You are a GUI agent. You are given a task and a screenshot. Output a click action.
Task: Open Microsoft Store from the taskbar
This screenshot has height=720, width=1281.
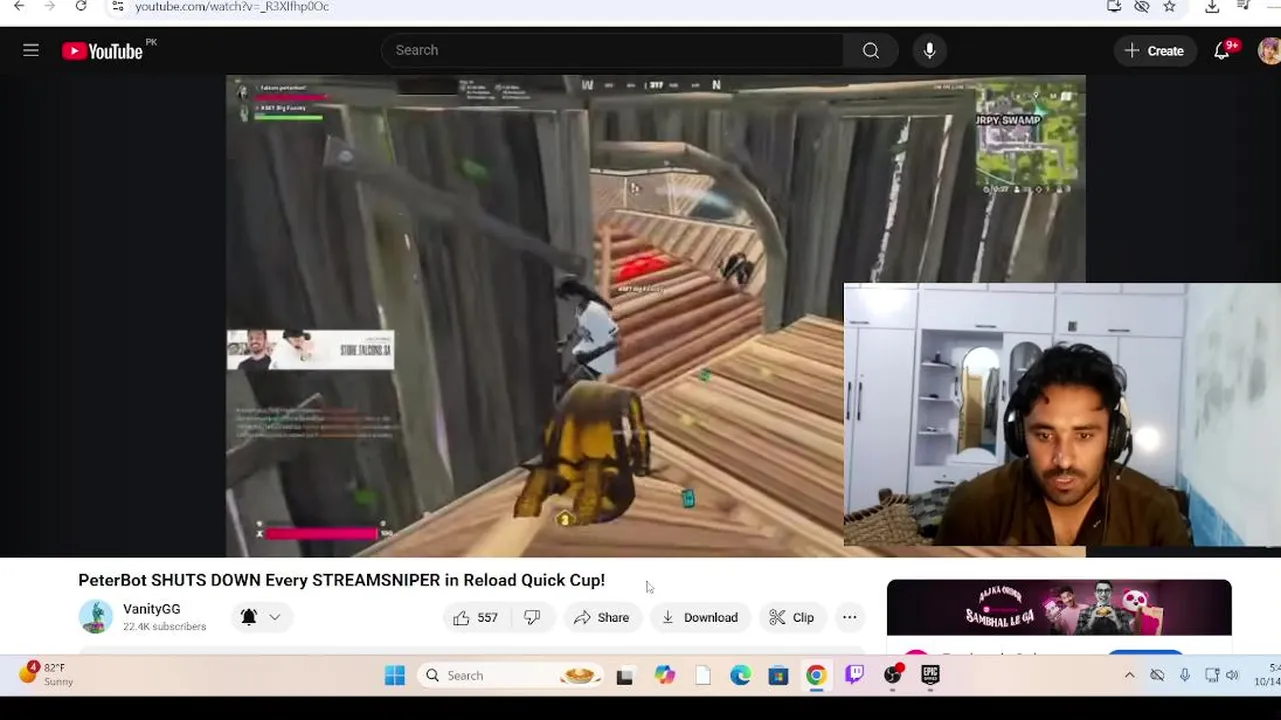pyautogui.click(x=778, y=676)
